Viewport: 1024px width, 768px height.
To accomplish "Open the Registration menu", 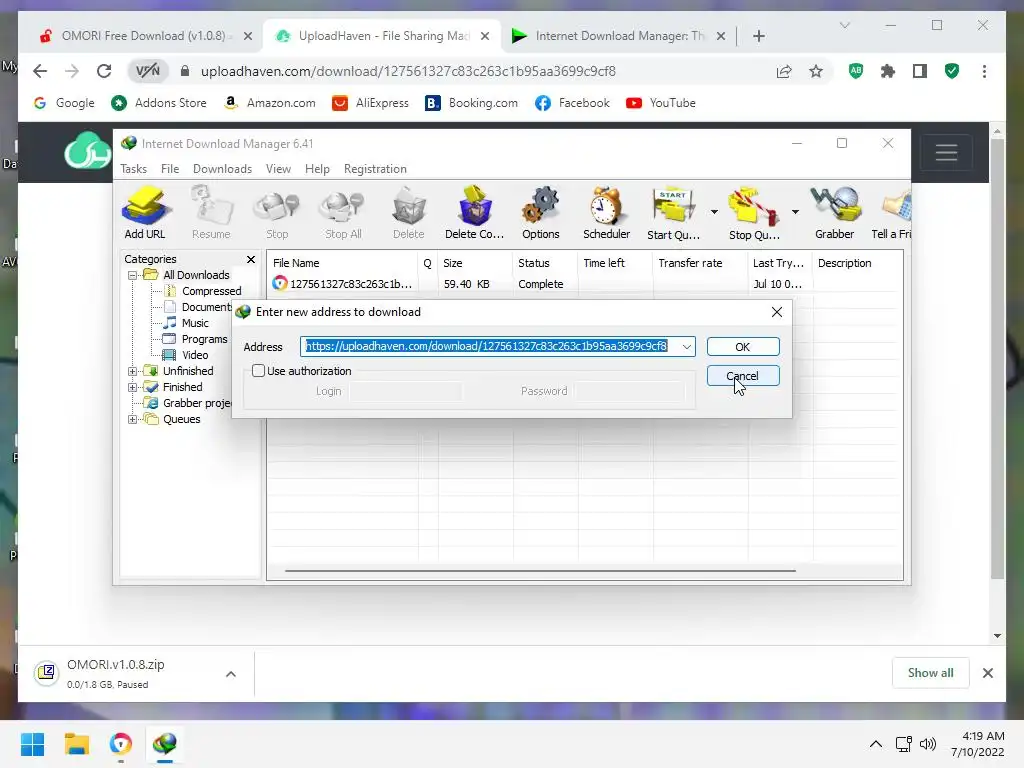I will tap(375, 168).
